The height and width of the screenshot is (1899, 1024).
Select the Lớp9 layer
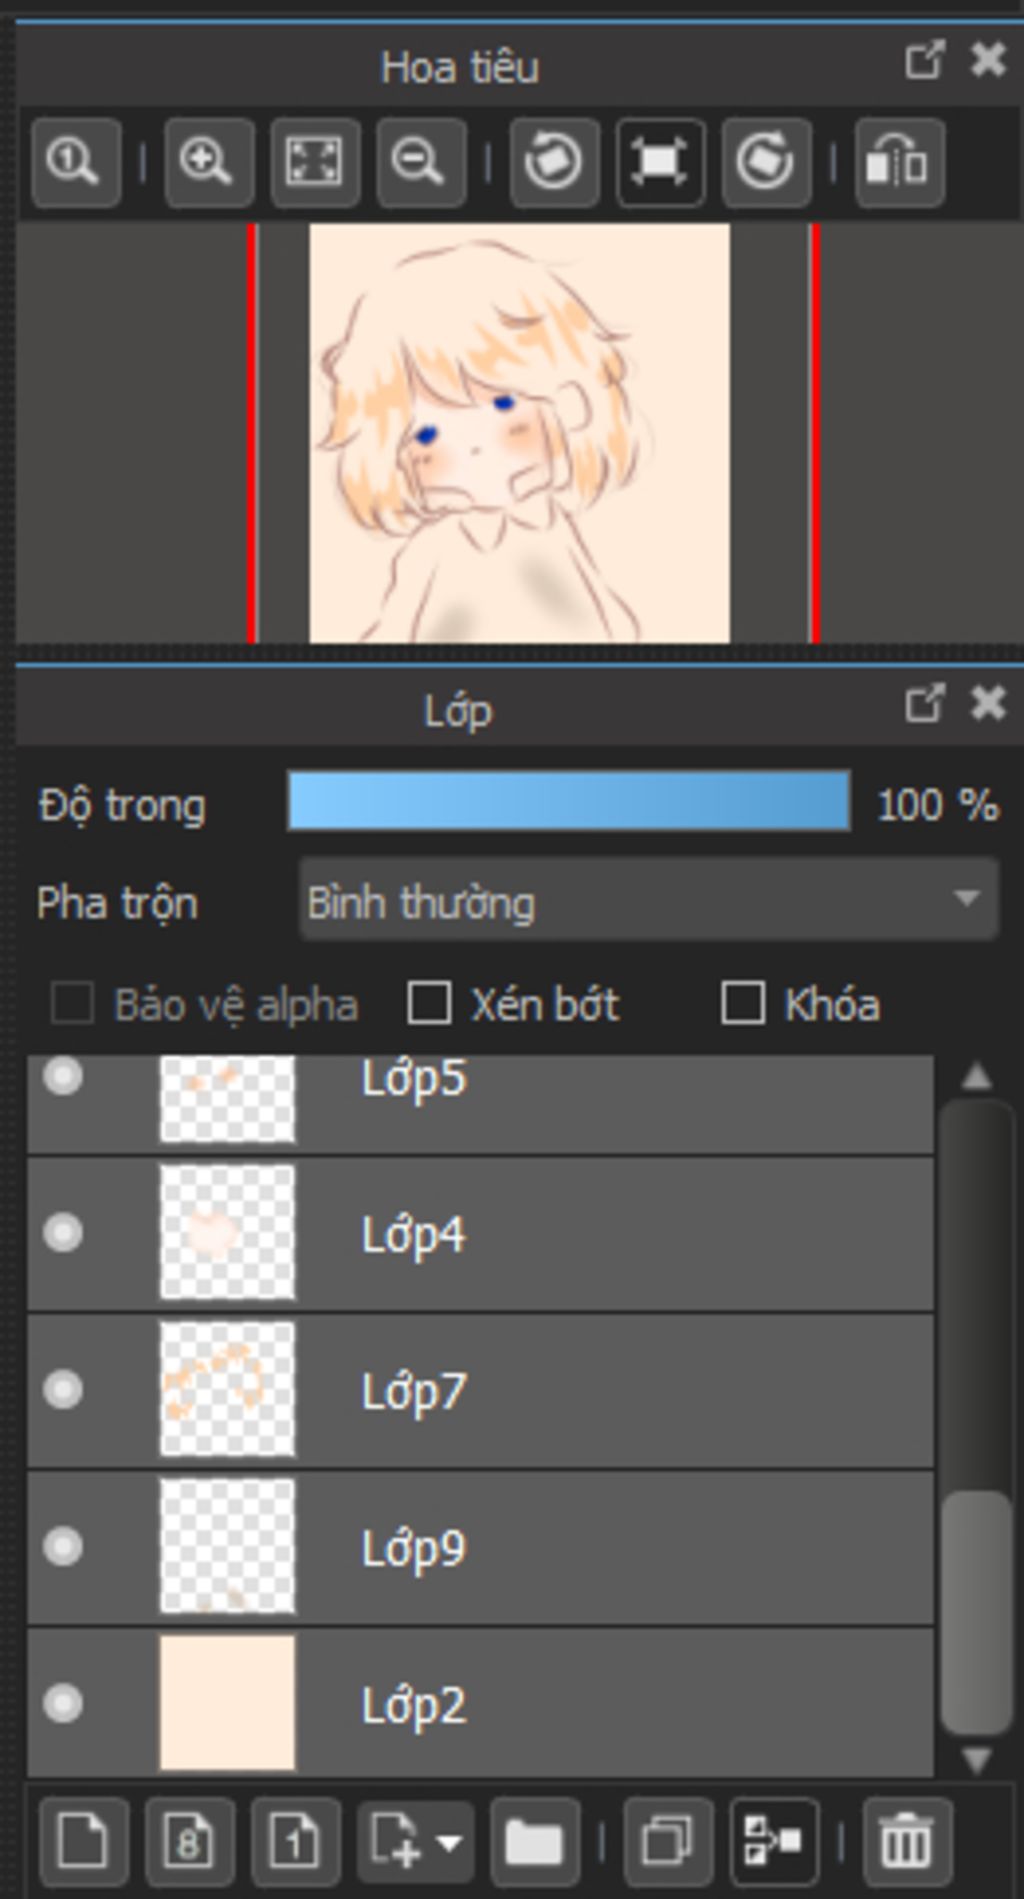click(600, 1548)
